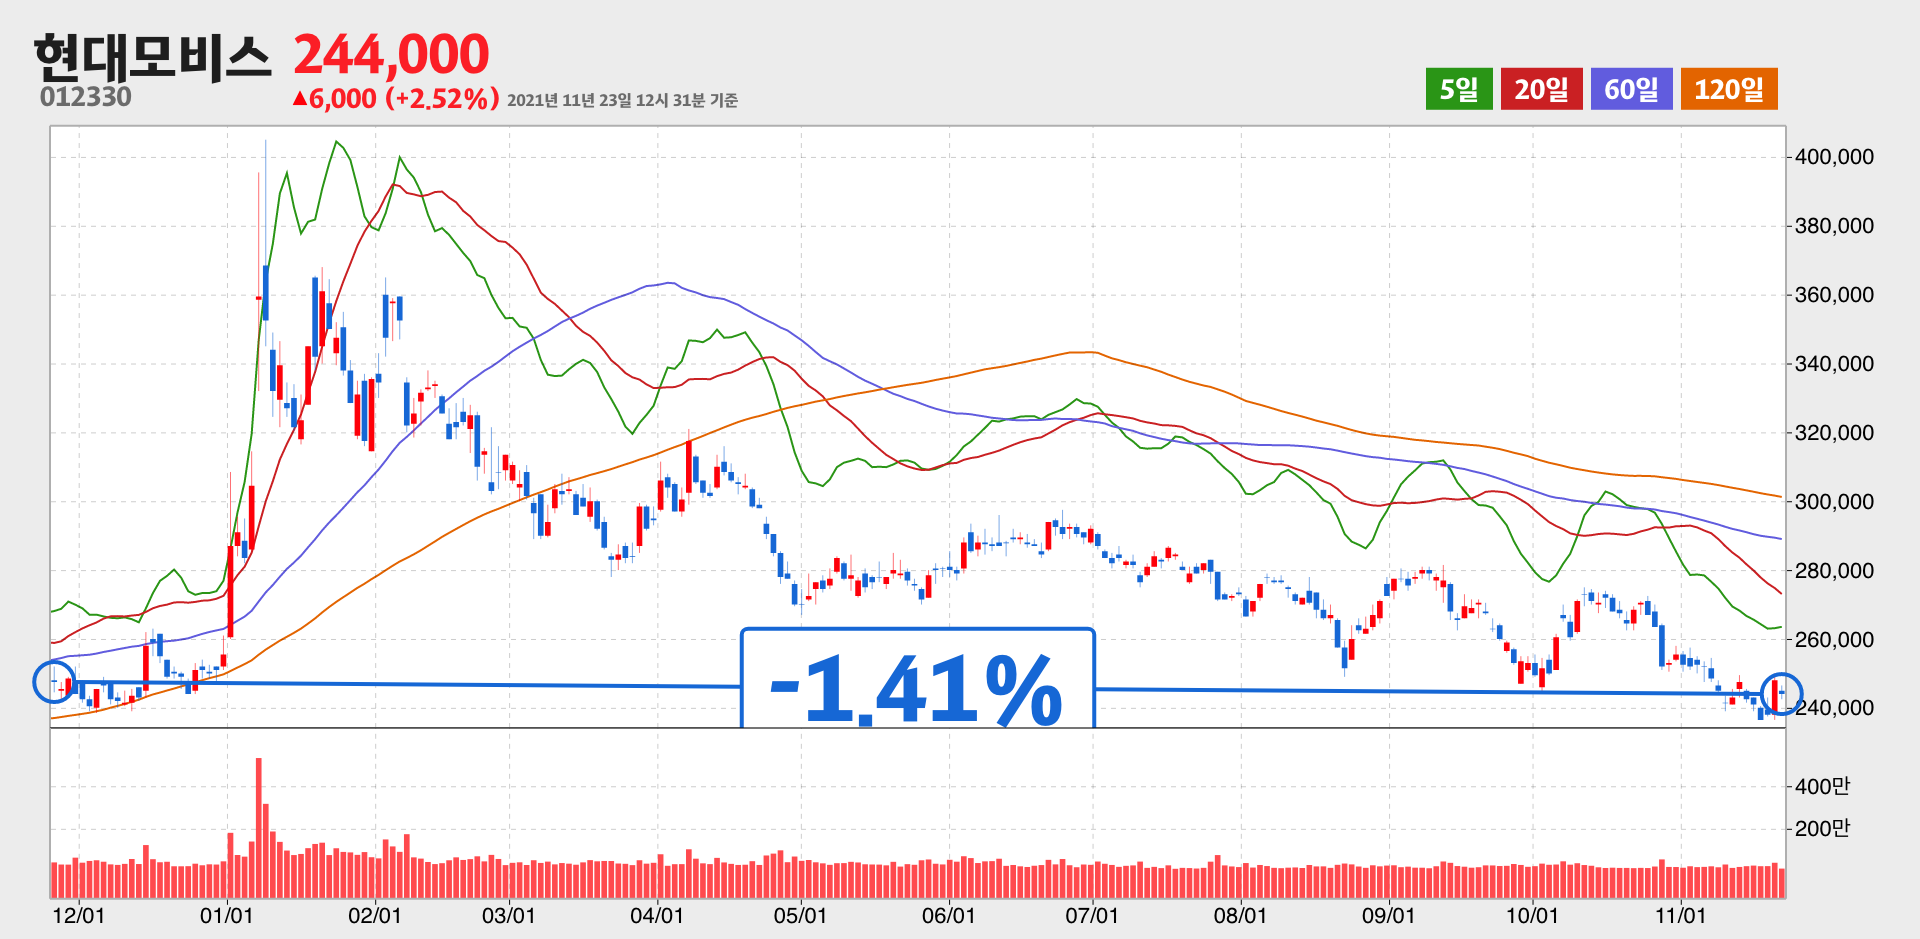Click the 400,000 price axis label

coord(1834,157)
